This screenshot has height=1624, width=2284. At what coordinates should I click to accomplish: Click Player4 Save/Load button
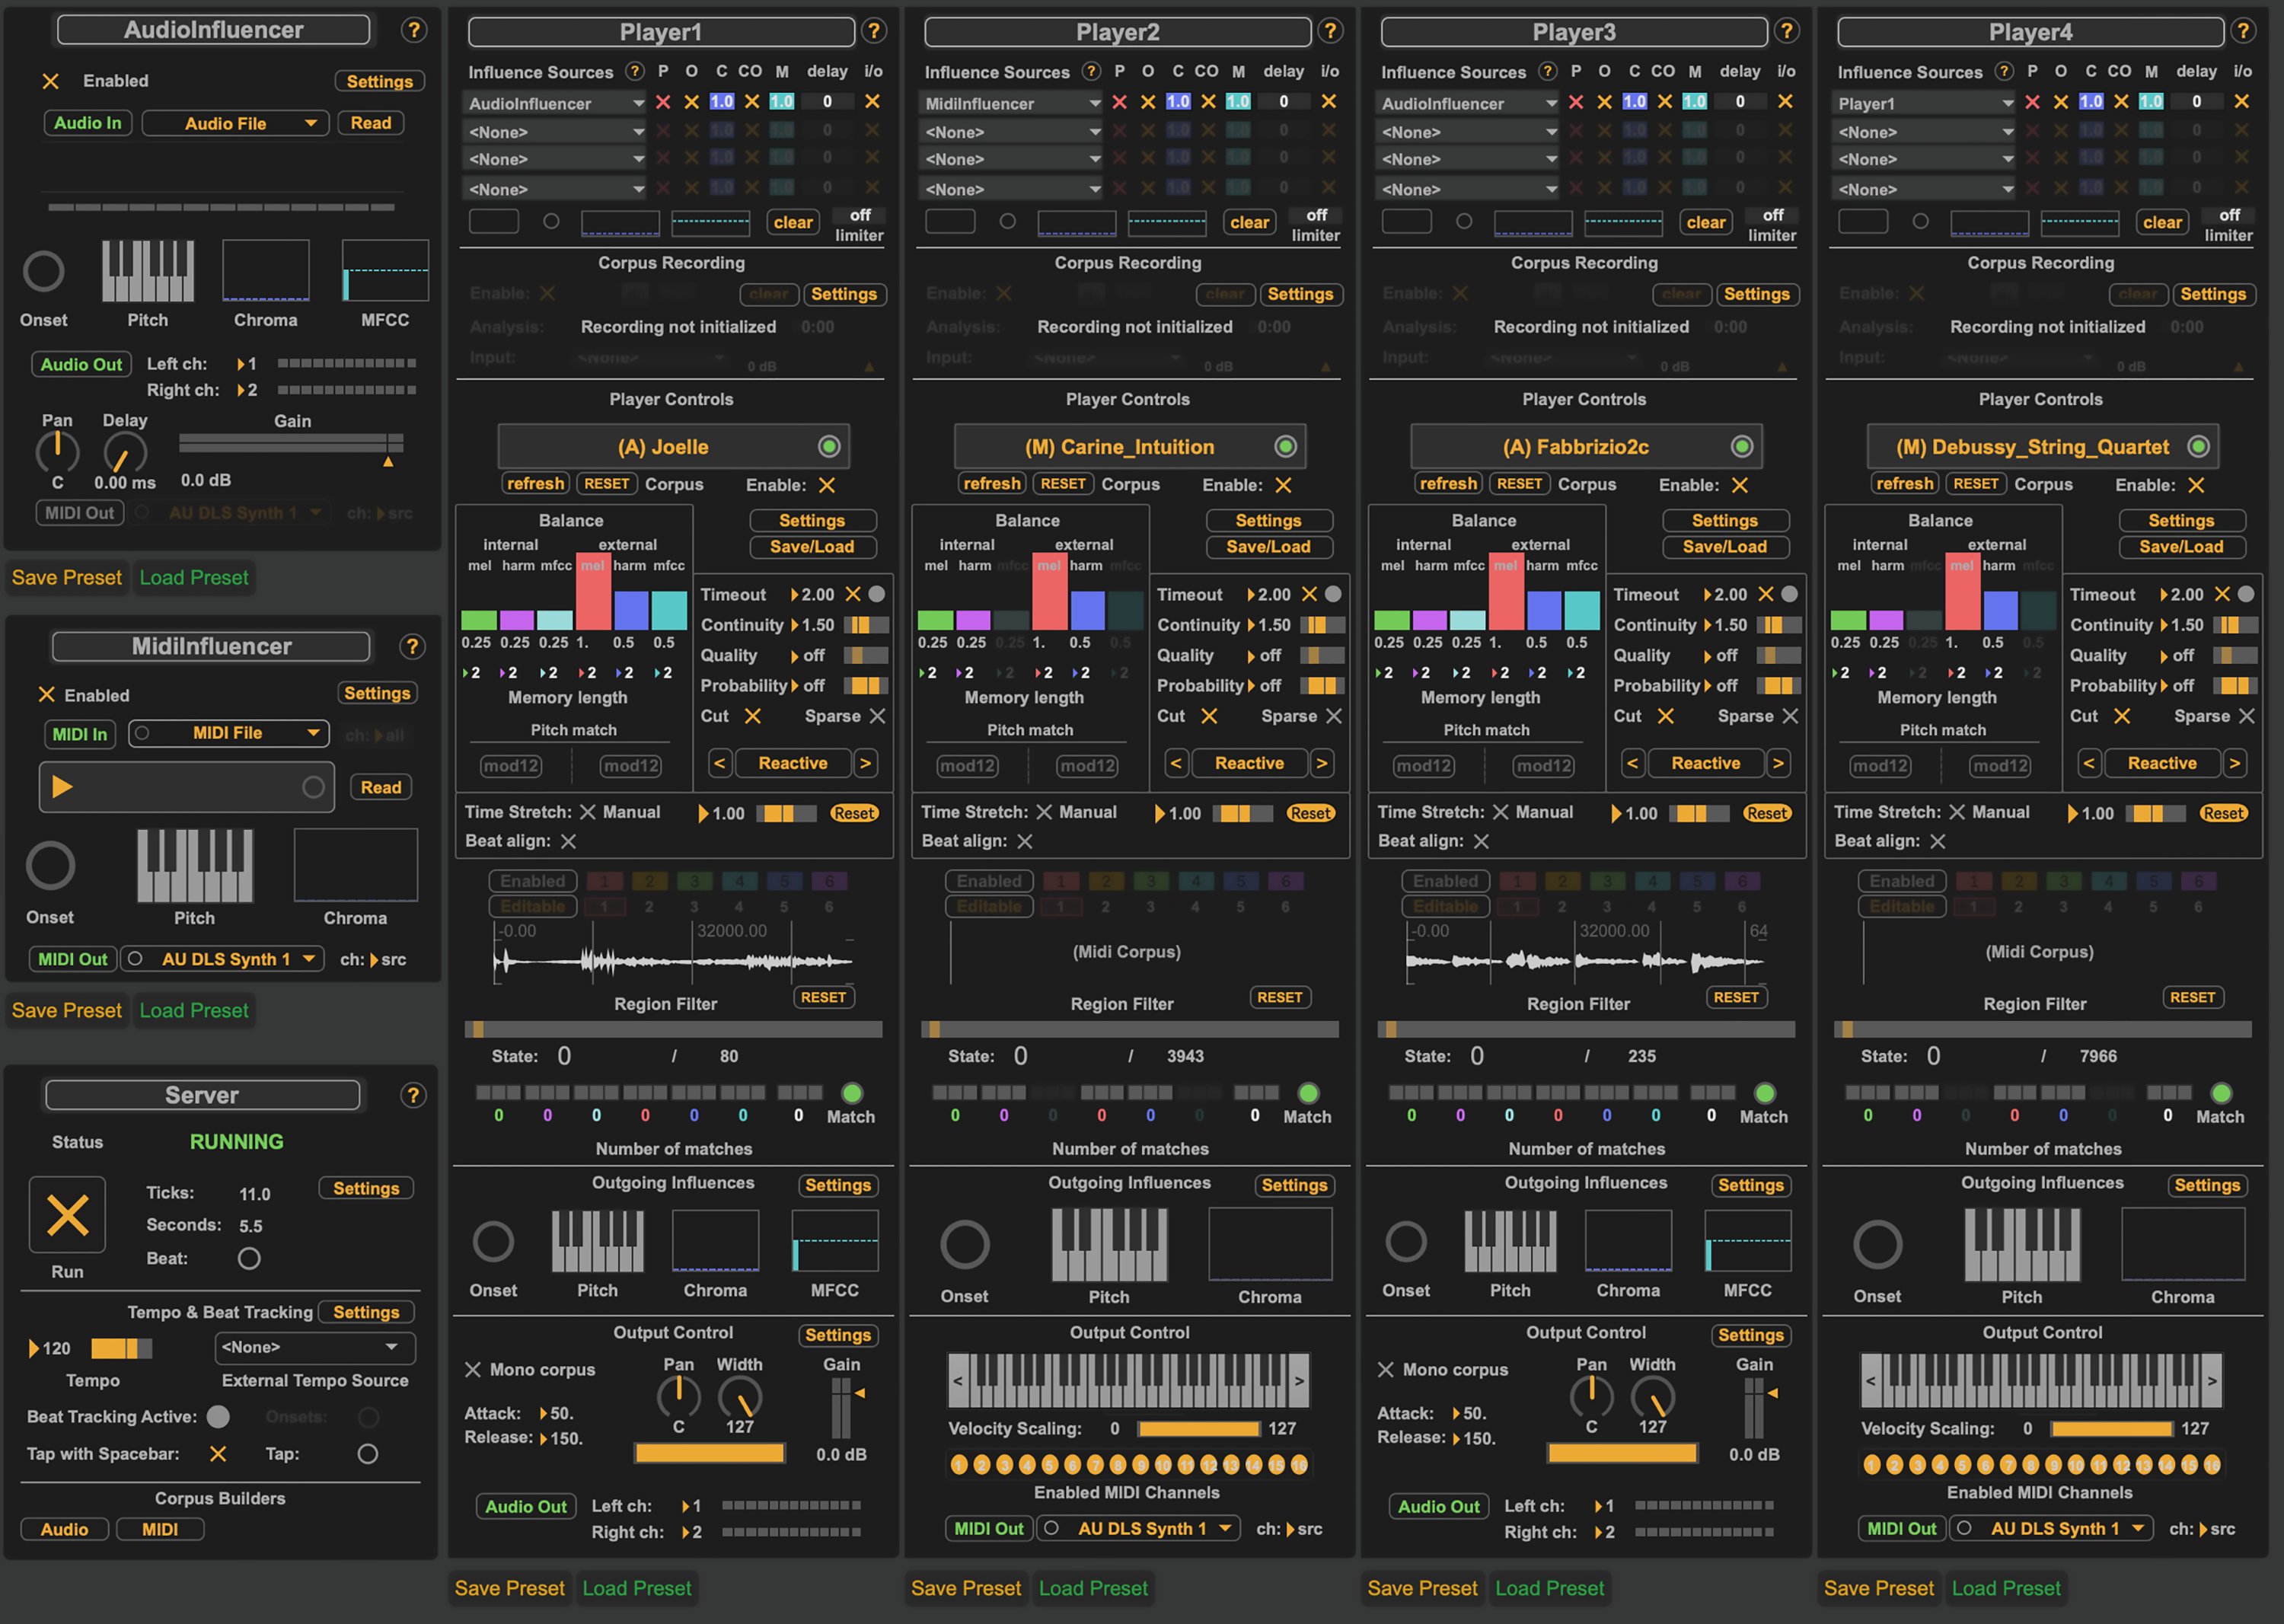(2181, 547)
